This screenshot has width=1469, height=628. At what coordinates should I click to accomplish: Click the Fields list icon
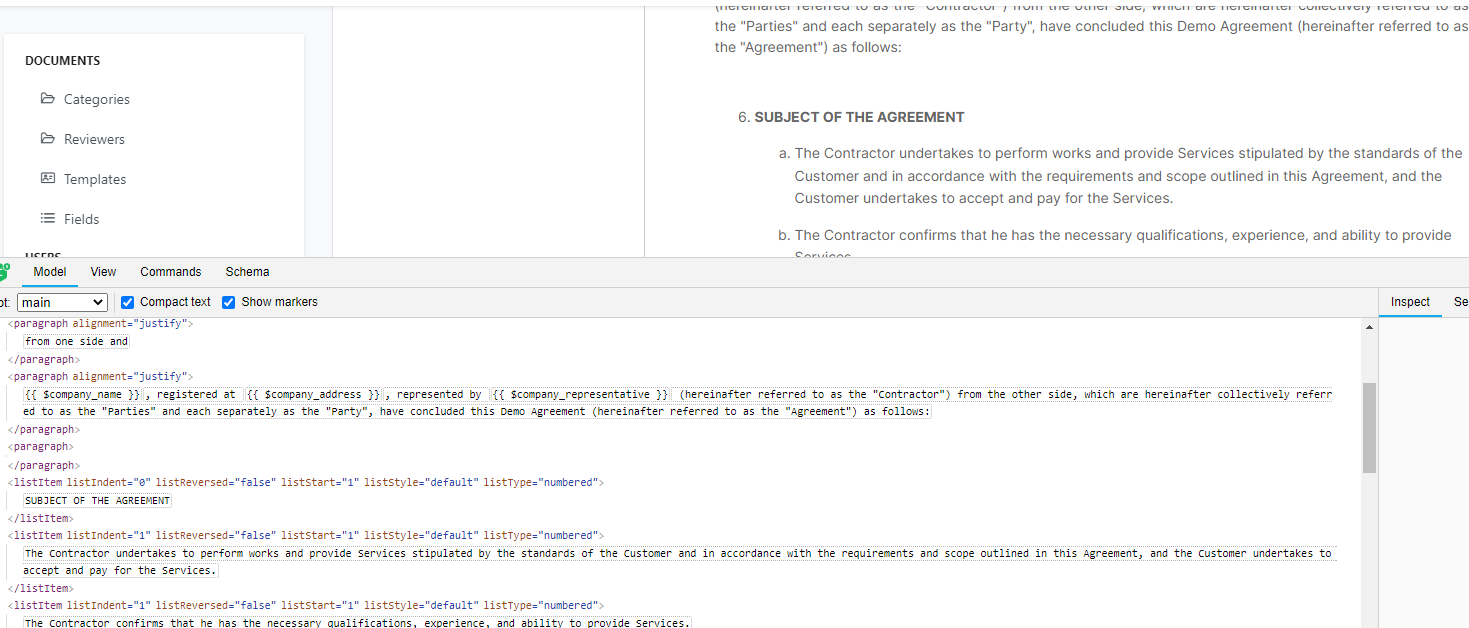point(48,218)
